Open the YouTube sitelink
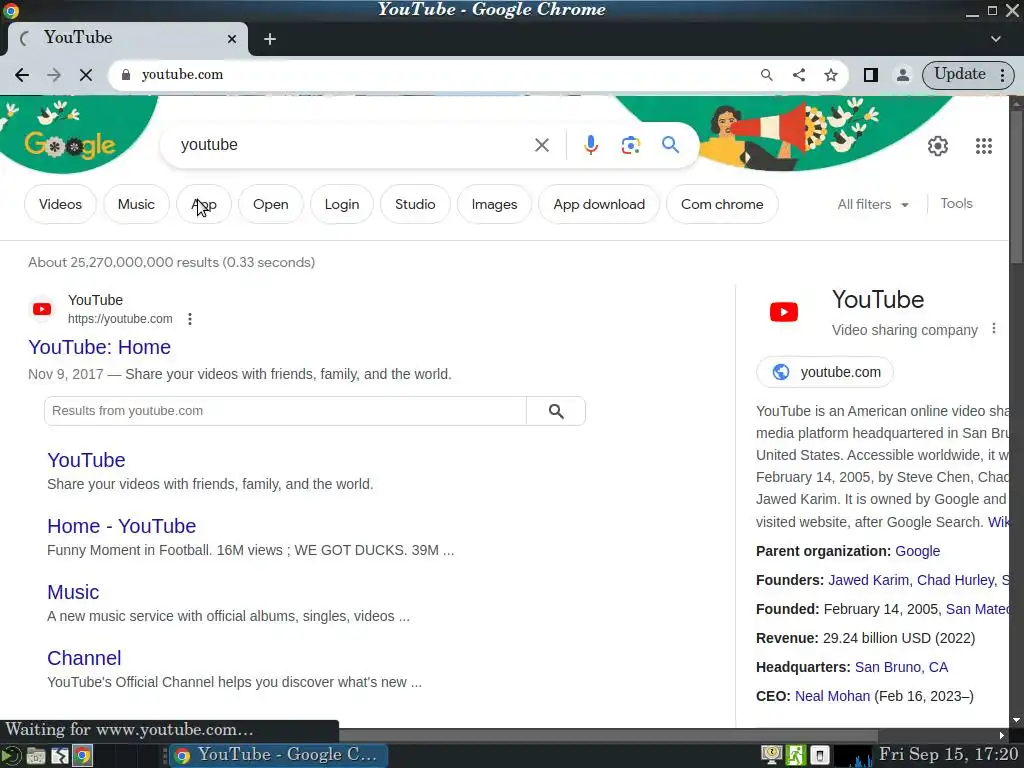The height and width of the screenshot is (768, 1024). 86,460
